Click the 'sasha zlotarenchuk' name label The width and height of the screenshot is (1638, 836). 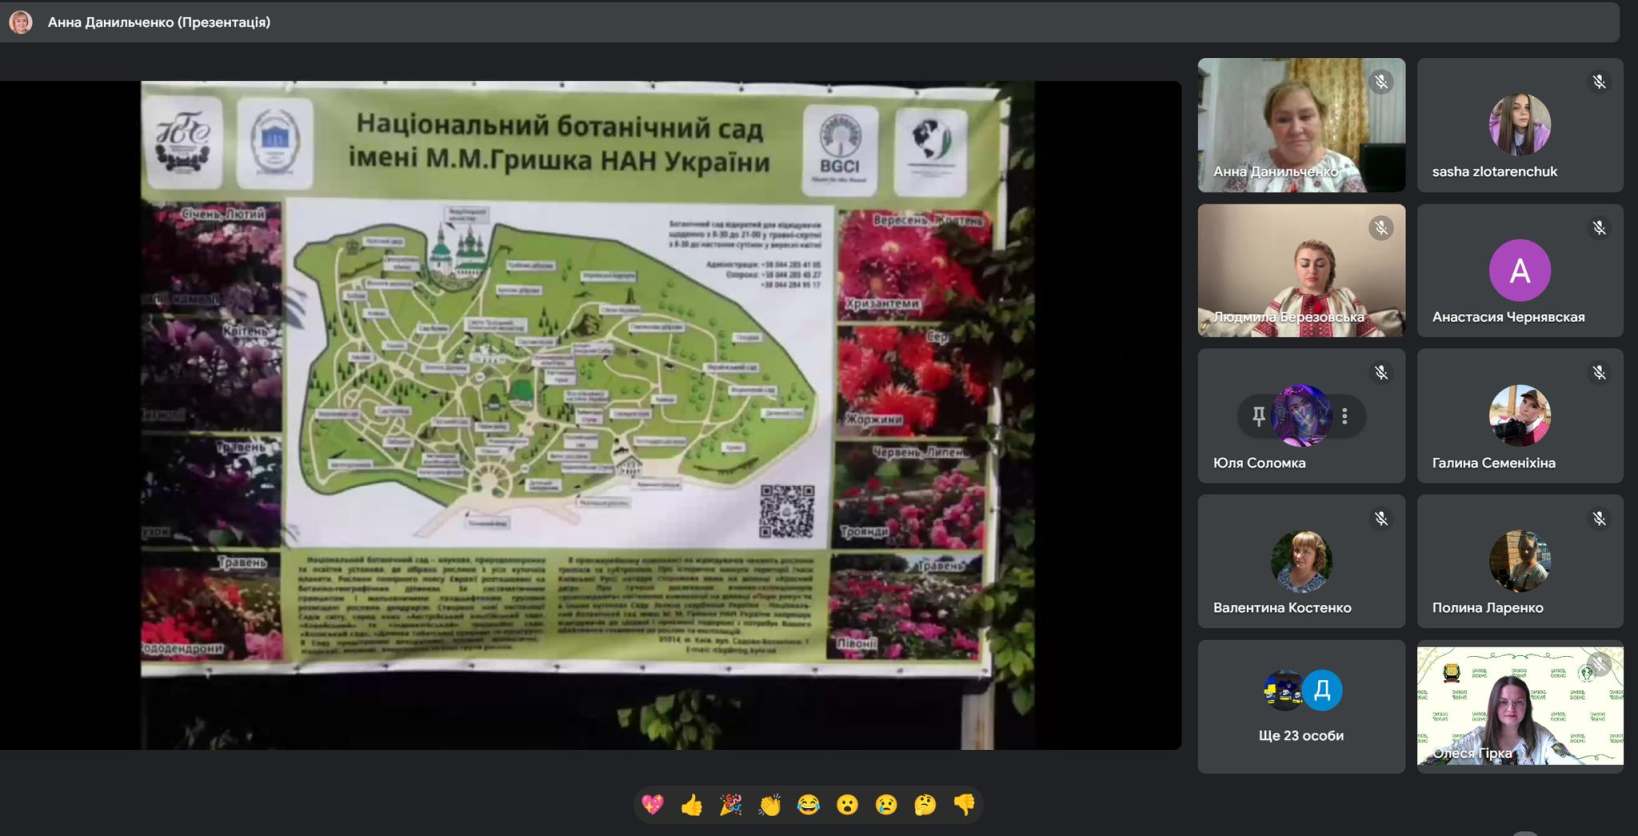[x=1494, y=171]
